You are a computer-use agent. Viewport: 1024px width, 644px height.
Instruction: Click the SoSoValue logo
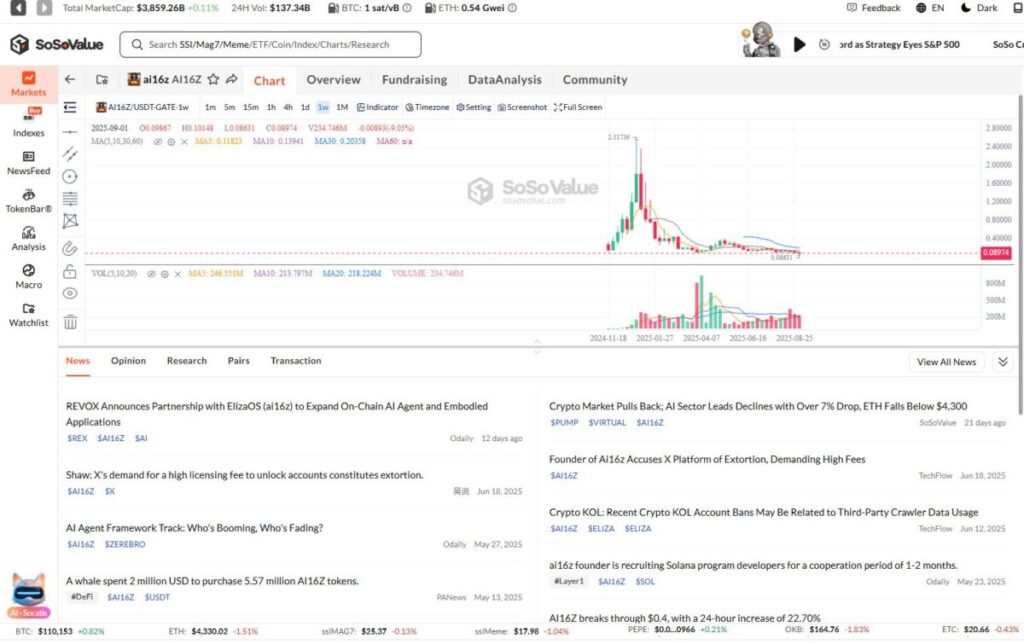[57, 44]
